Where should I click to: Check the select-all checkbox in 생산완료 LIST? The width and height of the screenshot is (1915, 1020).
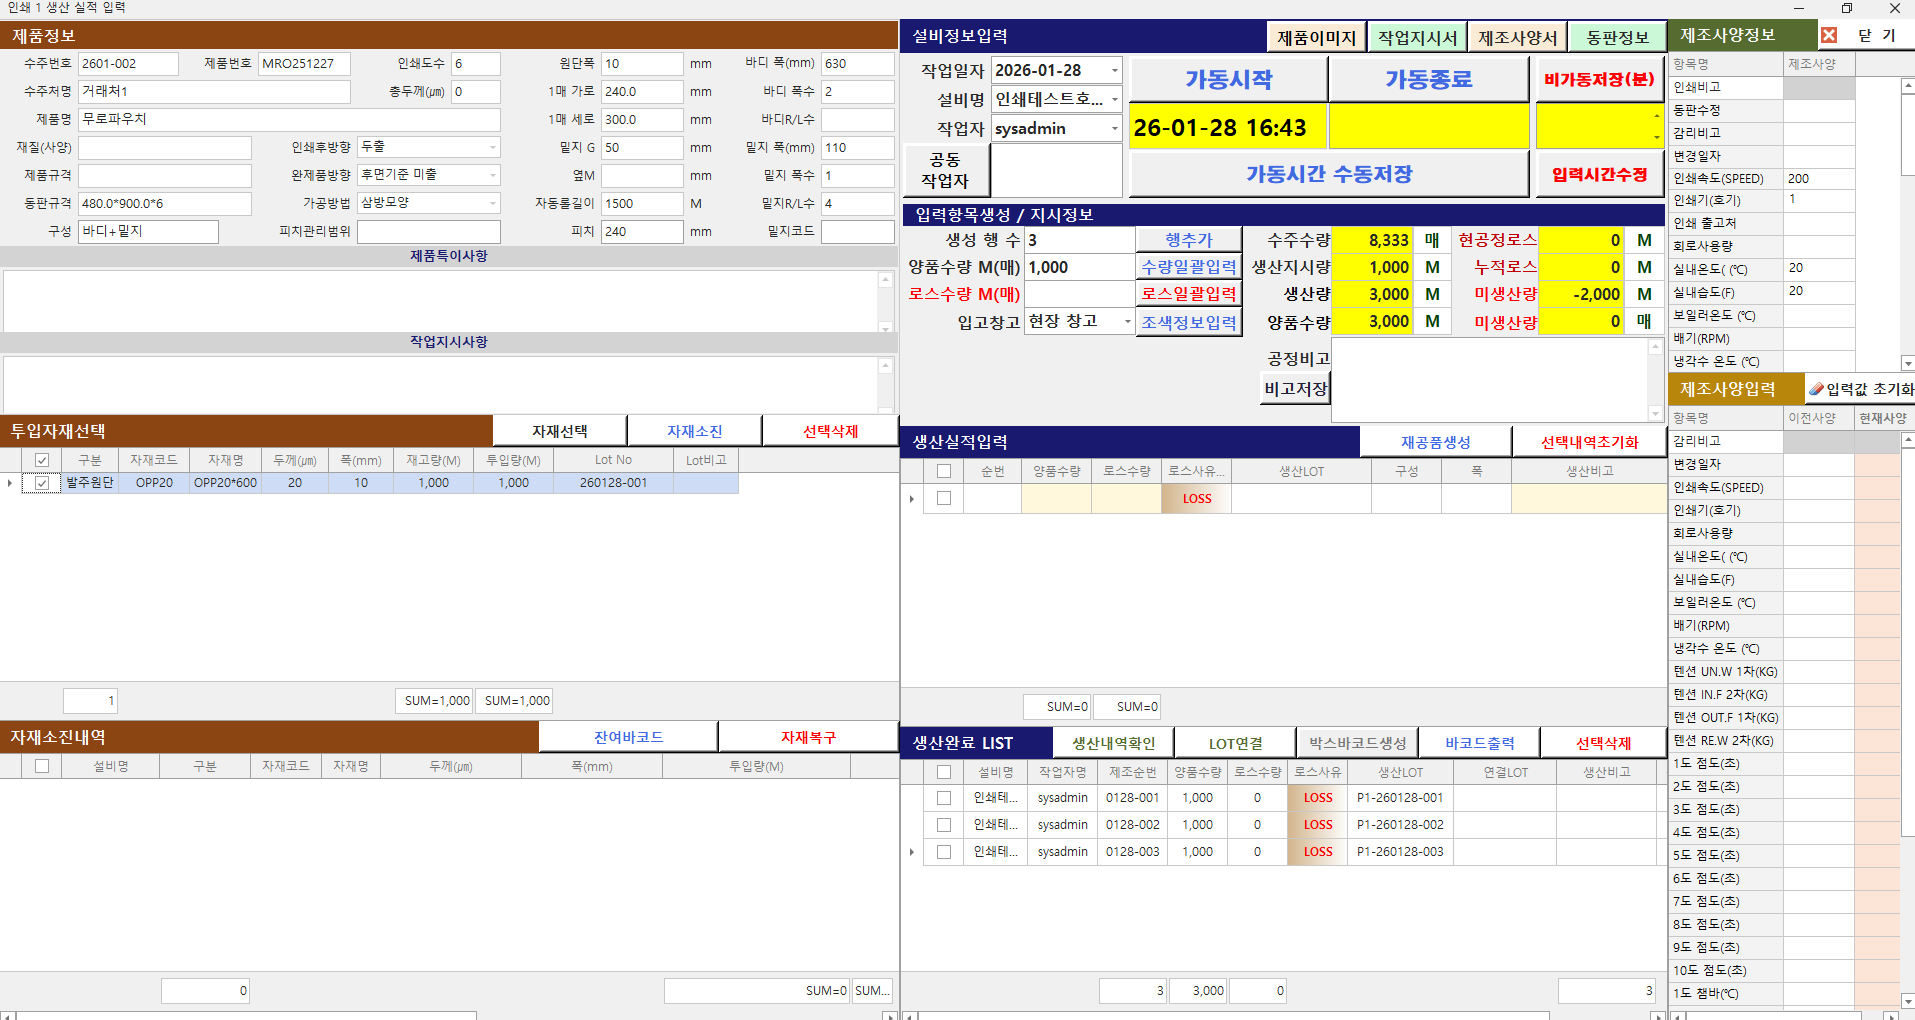[x=943, y=771]
